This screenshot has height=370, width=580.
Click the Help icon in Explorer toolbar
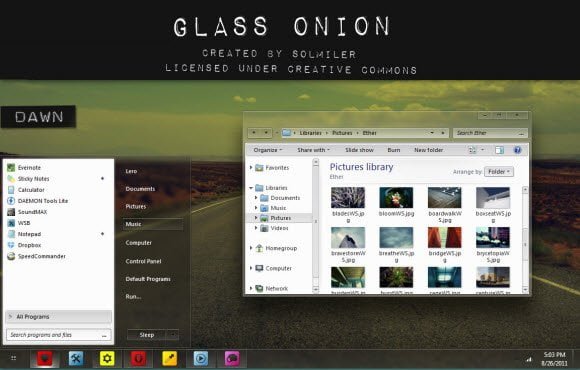(x=517, y=150)
